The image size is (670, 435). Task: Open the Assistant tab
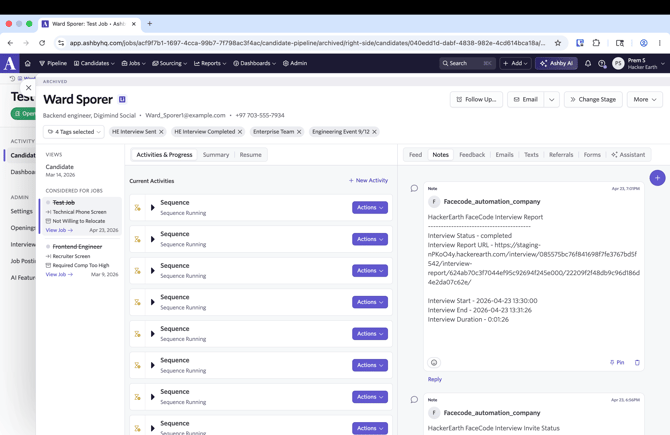coord(628,155)
